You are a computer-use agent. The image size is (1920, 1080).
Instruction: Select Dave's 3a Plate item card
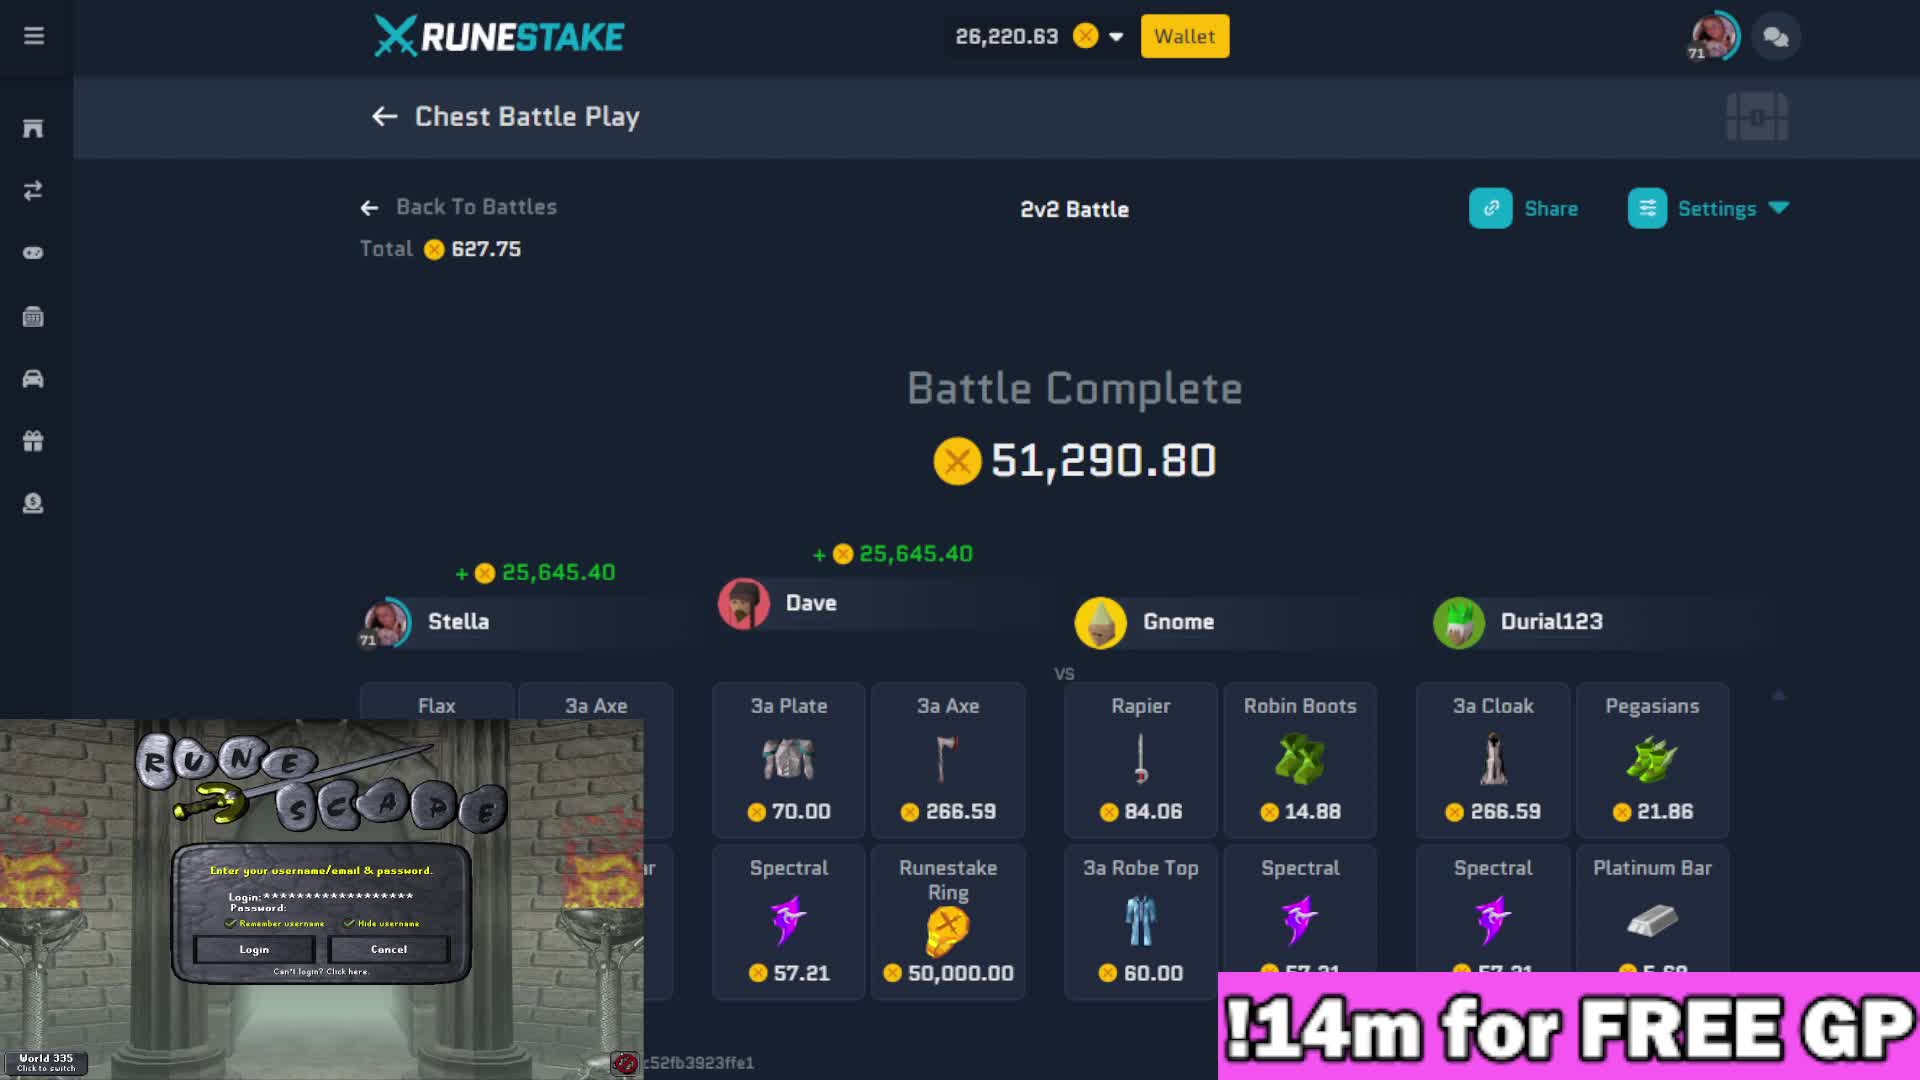(x=788, y=760)
